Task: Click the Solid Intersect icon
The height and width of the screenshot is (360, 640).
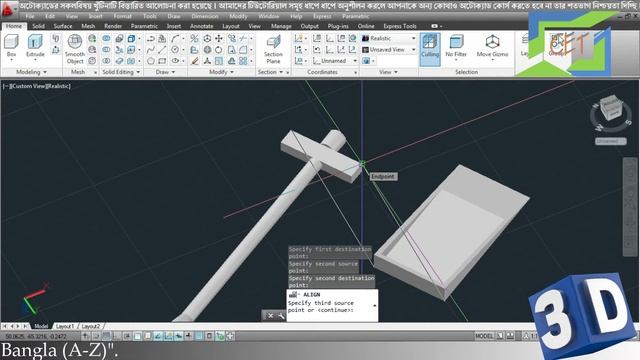Action: [106, 61]
